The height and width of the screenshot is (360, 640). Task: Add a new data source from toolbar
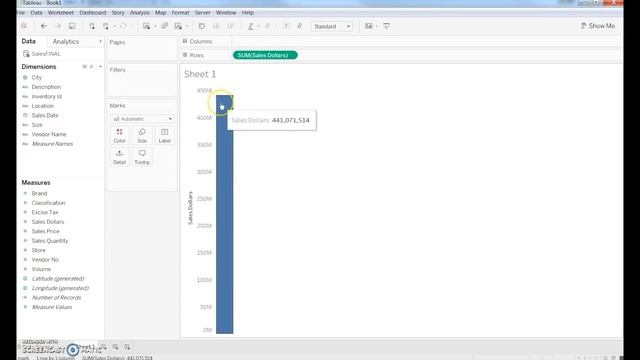pyautogui.click(x=92, y=26)
